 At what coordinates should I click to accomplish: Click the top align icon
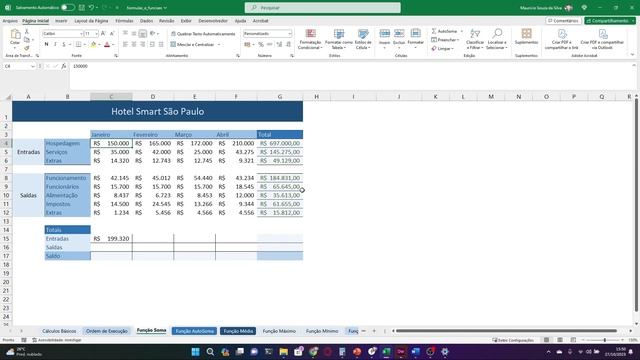(x=125, y=33)
